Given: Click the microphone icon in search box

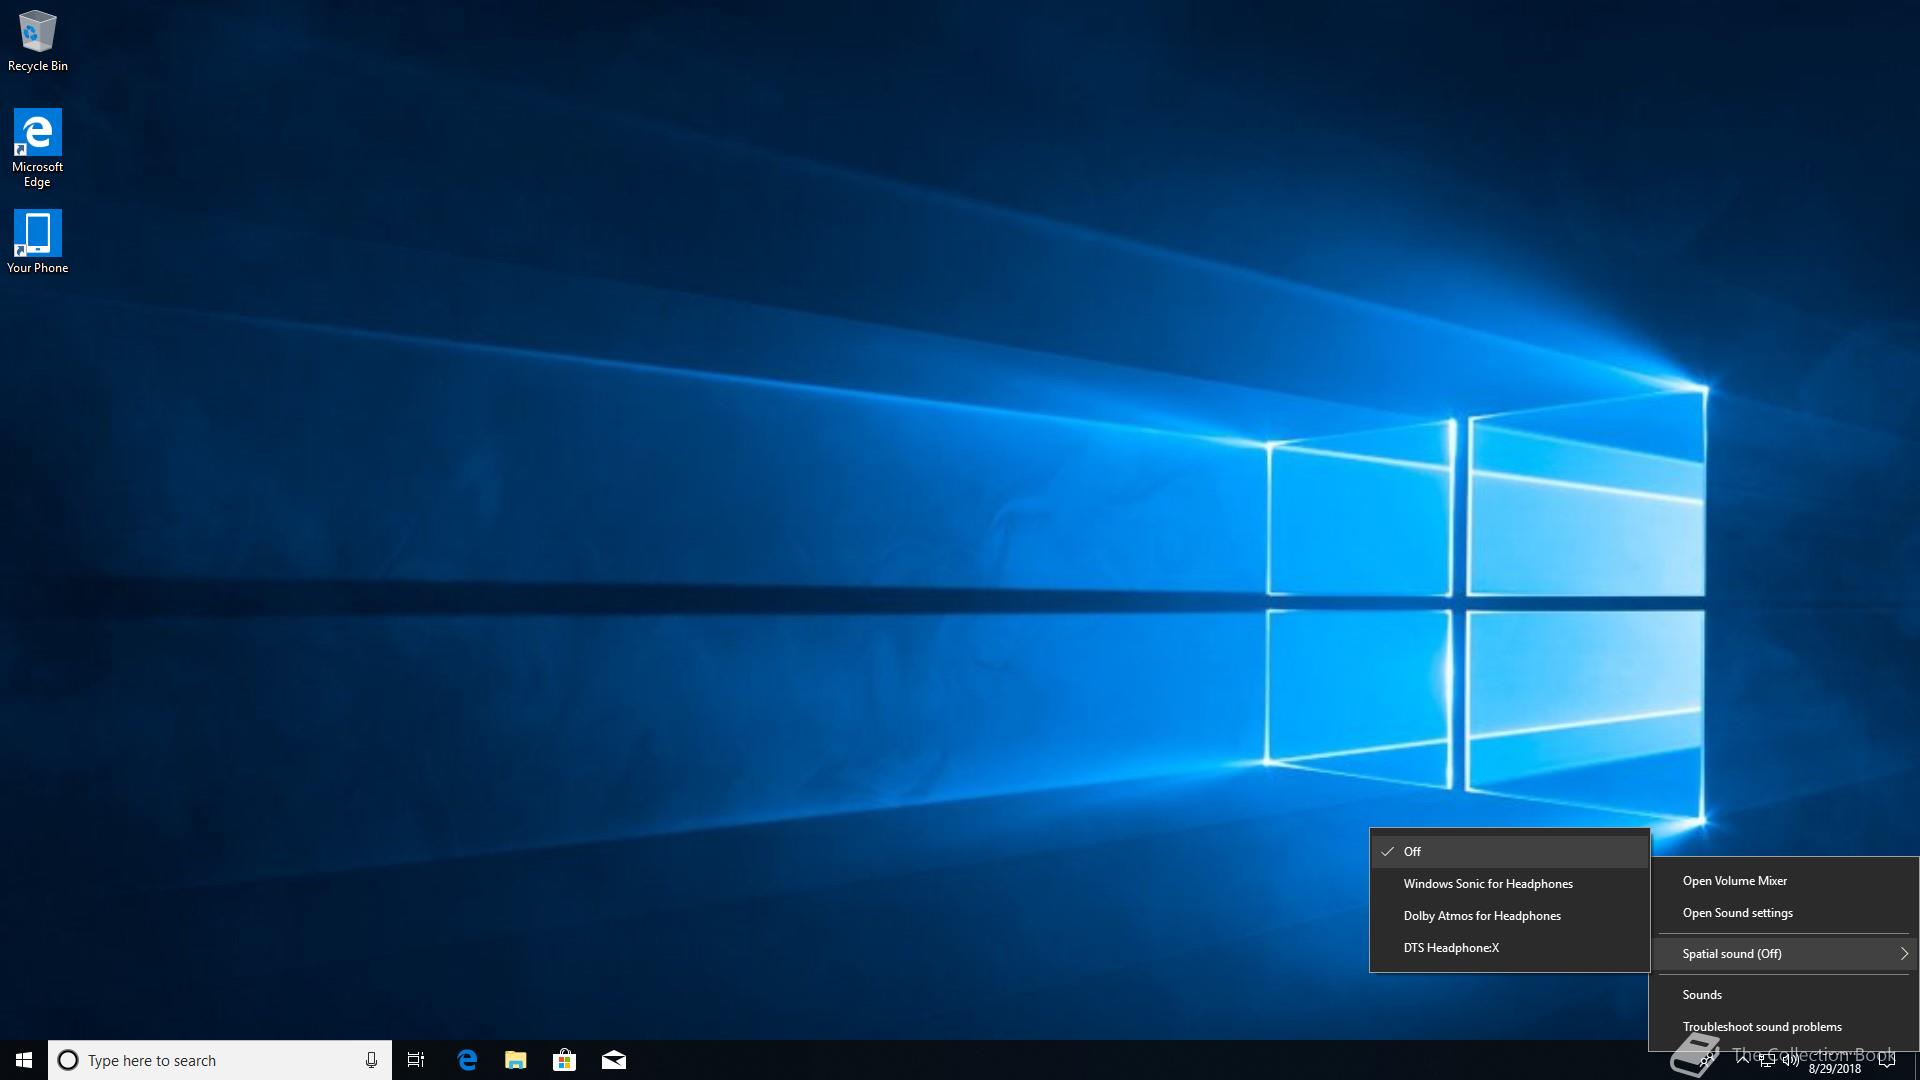Looking at the screenshot, I should 371,1060.
